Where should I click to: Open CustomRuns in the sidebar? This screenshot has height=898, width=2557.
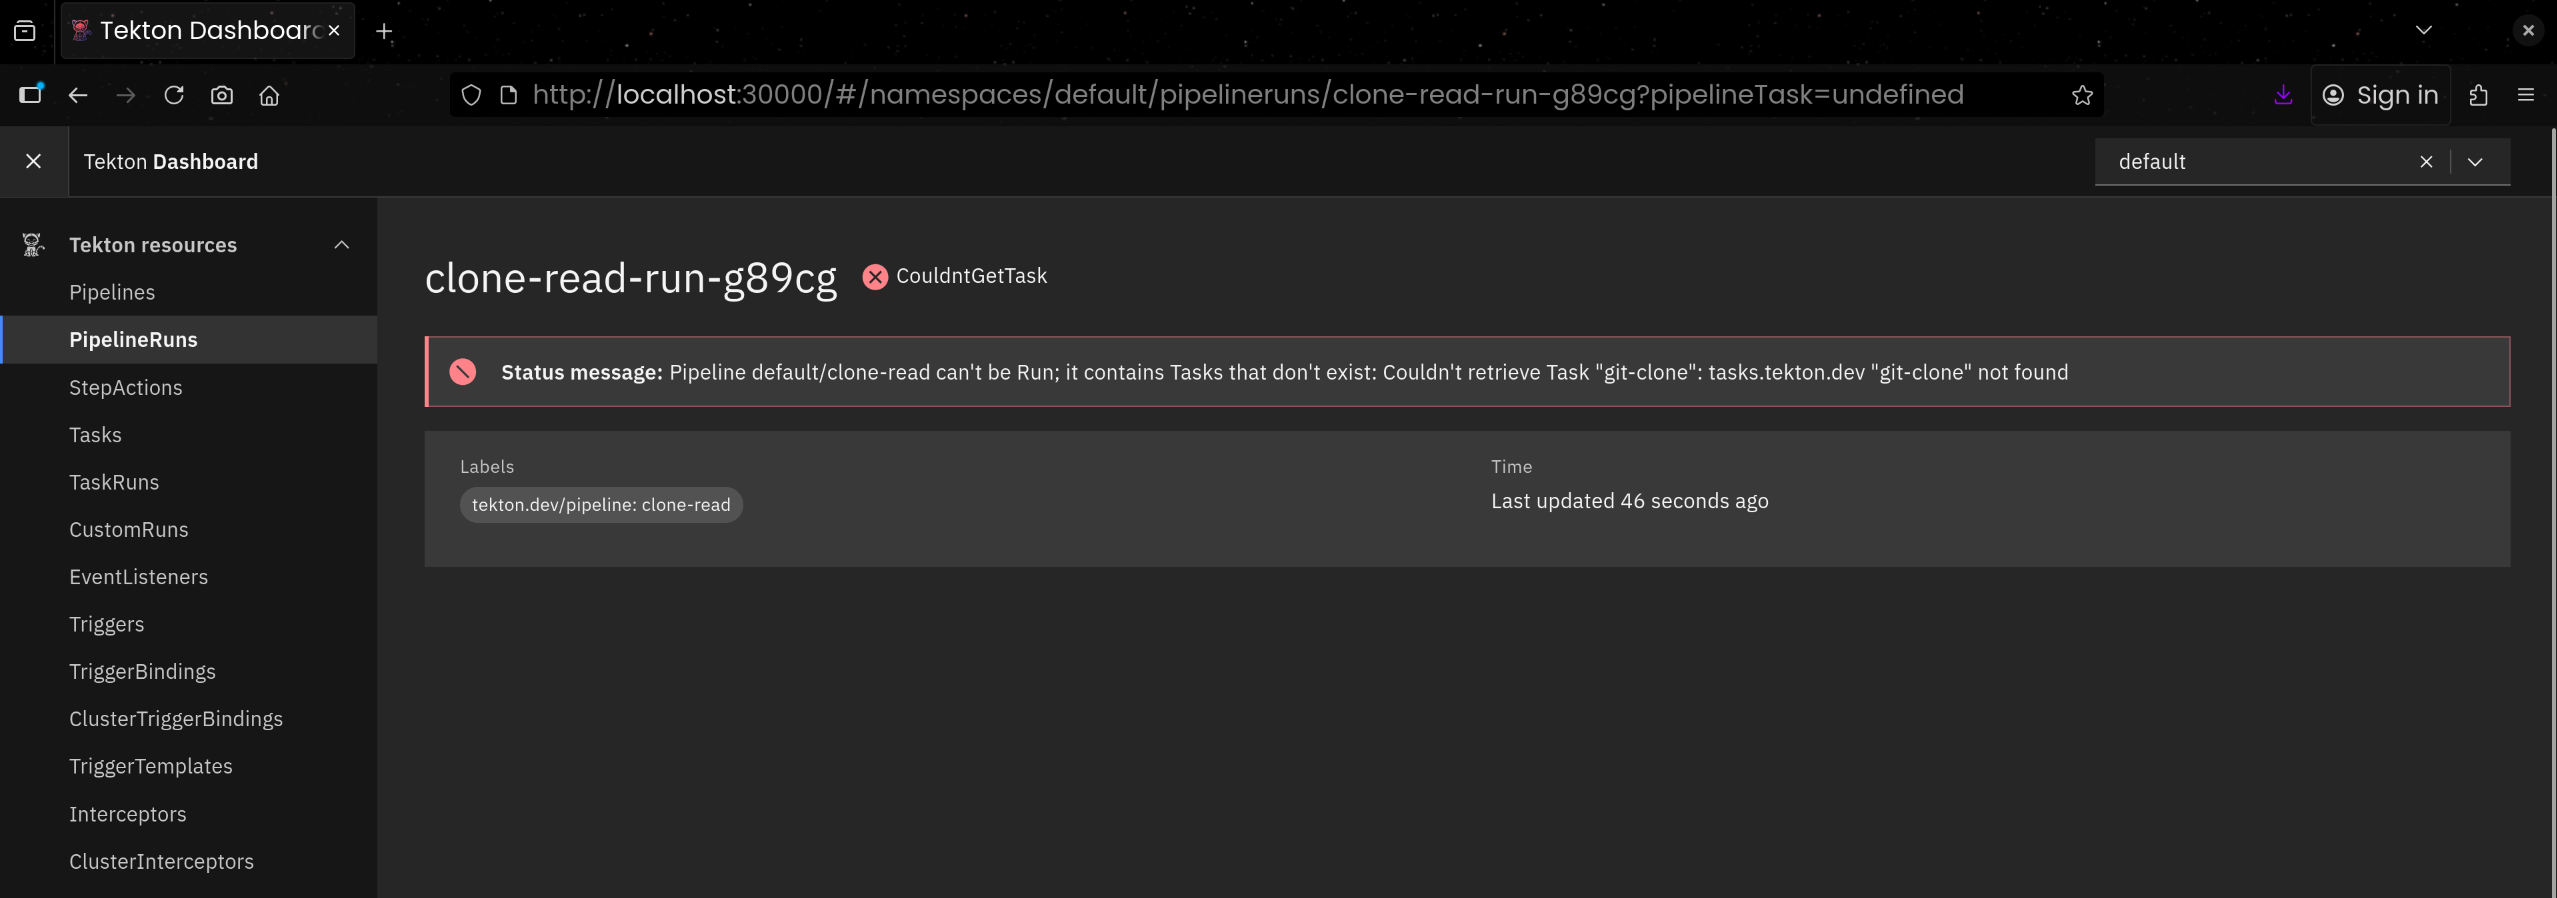pos(128,529)
